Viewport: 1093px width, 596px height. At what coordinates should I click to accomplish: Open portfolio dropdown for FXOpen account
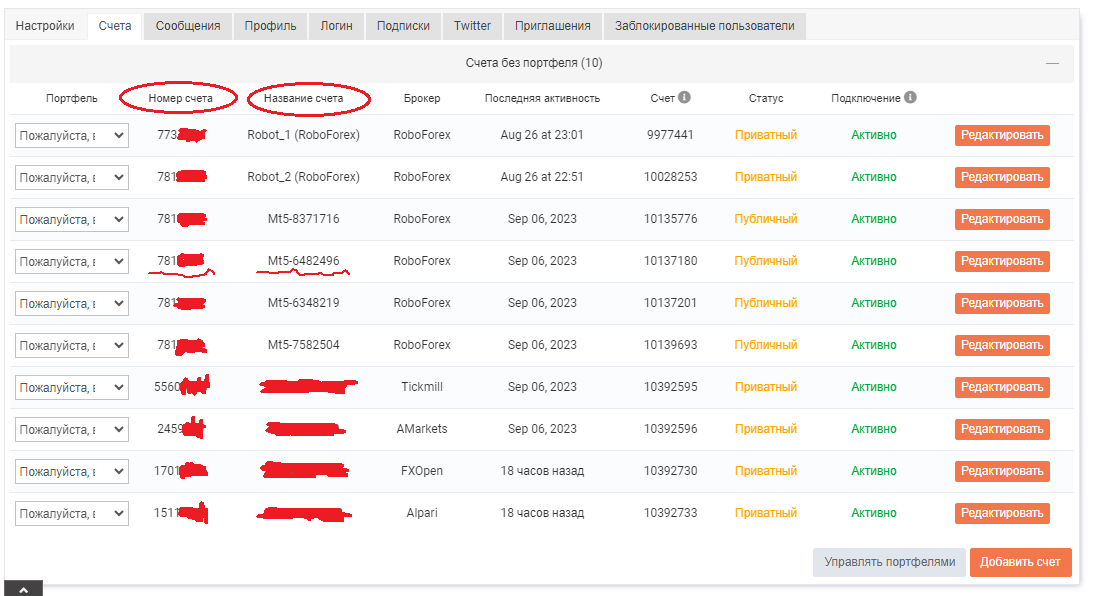[72, 471]
